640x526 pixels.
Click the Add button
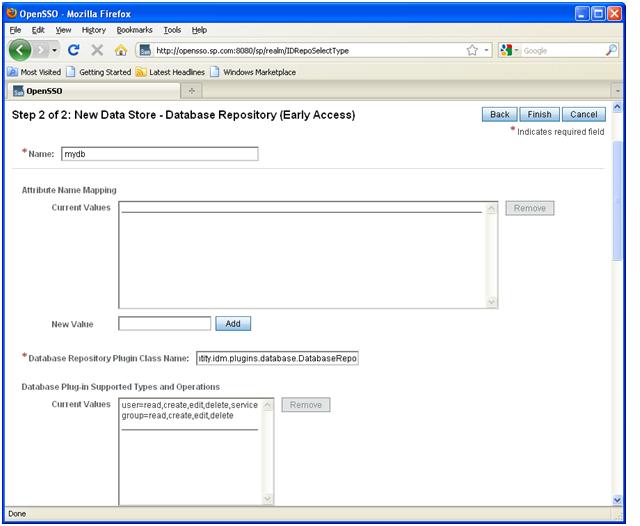click(x=233, y=324)
